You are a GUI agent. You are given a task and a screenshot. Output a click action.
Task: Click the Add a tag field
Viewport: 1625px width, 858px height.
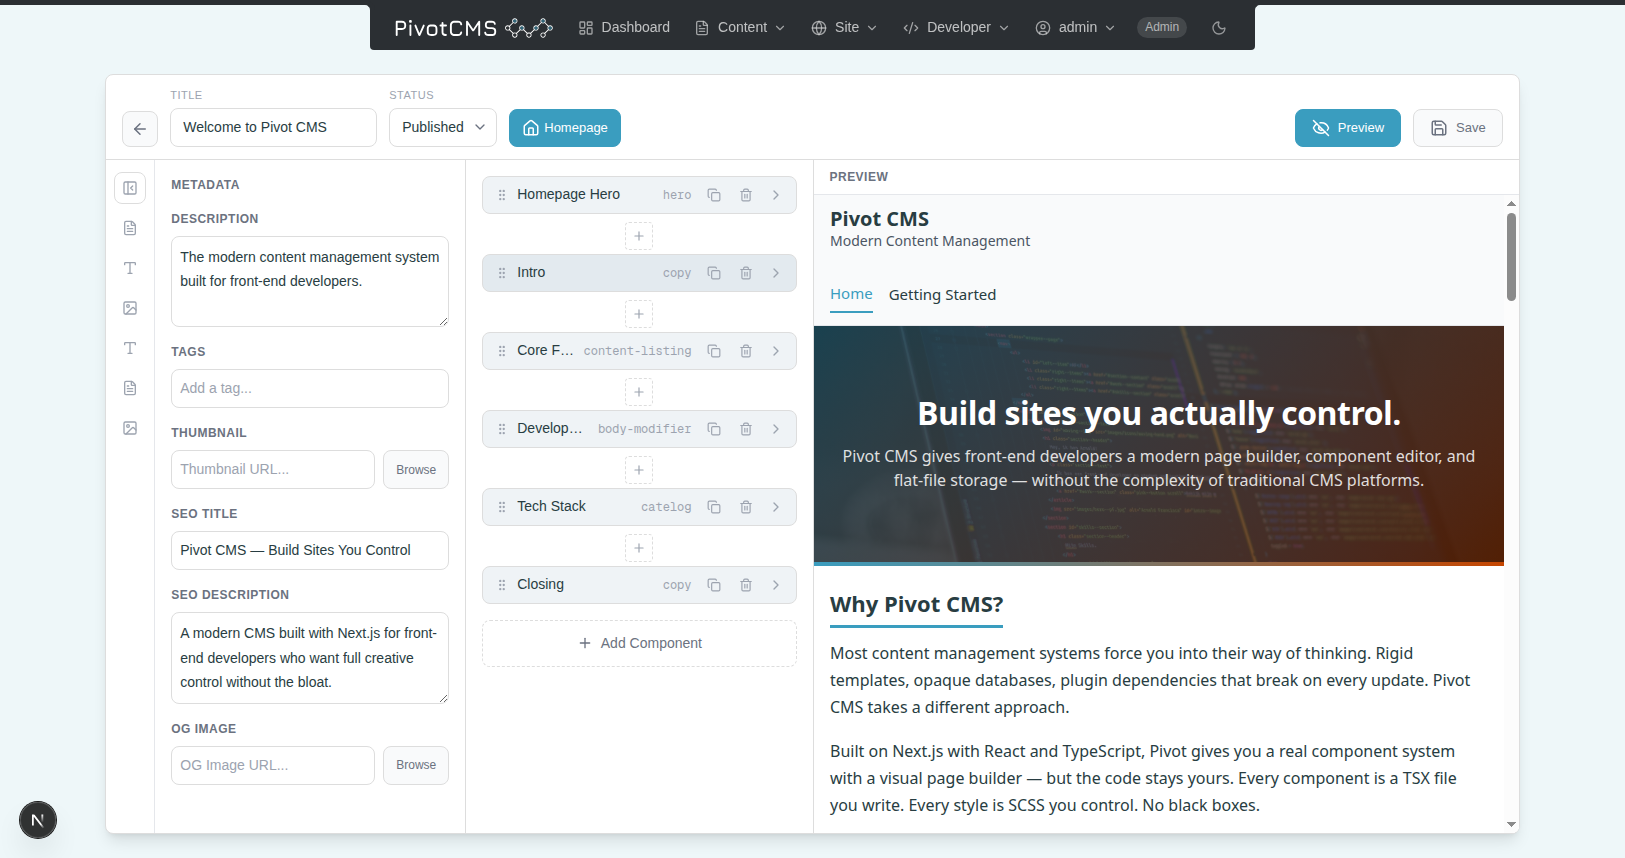coord(310,388)
